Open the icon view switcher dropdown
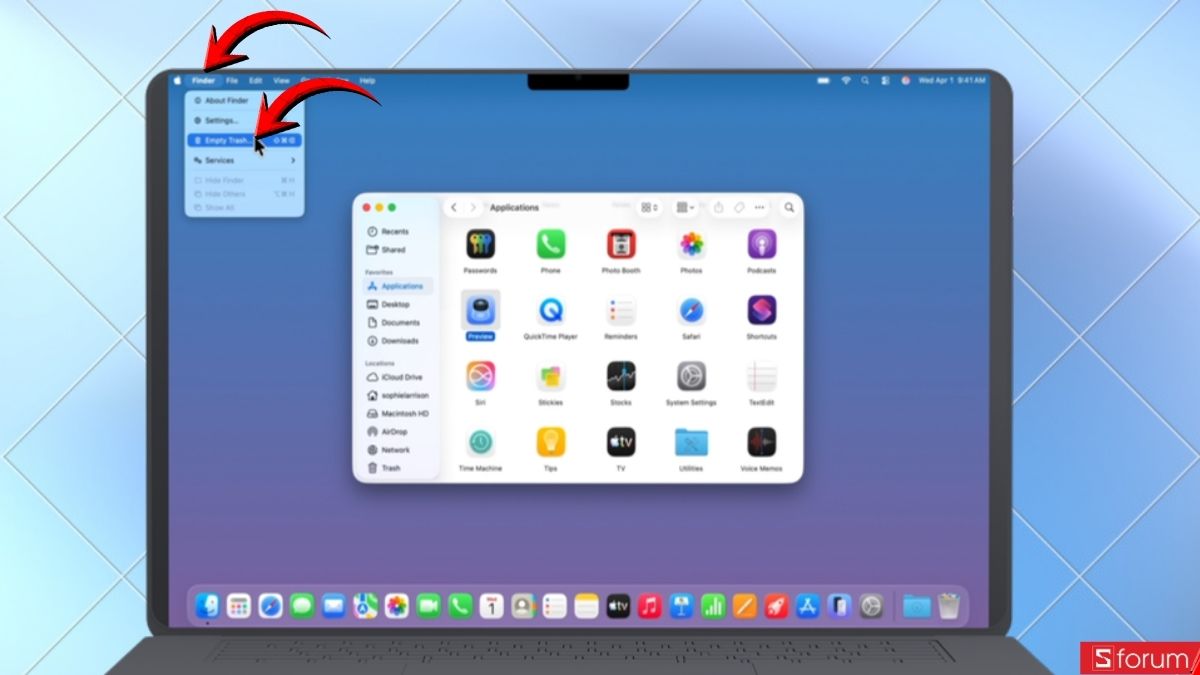 click(649, 207)
